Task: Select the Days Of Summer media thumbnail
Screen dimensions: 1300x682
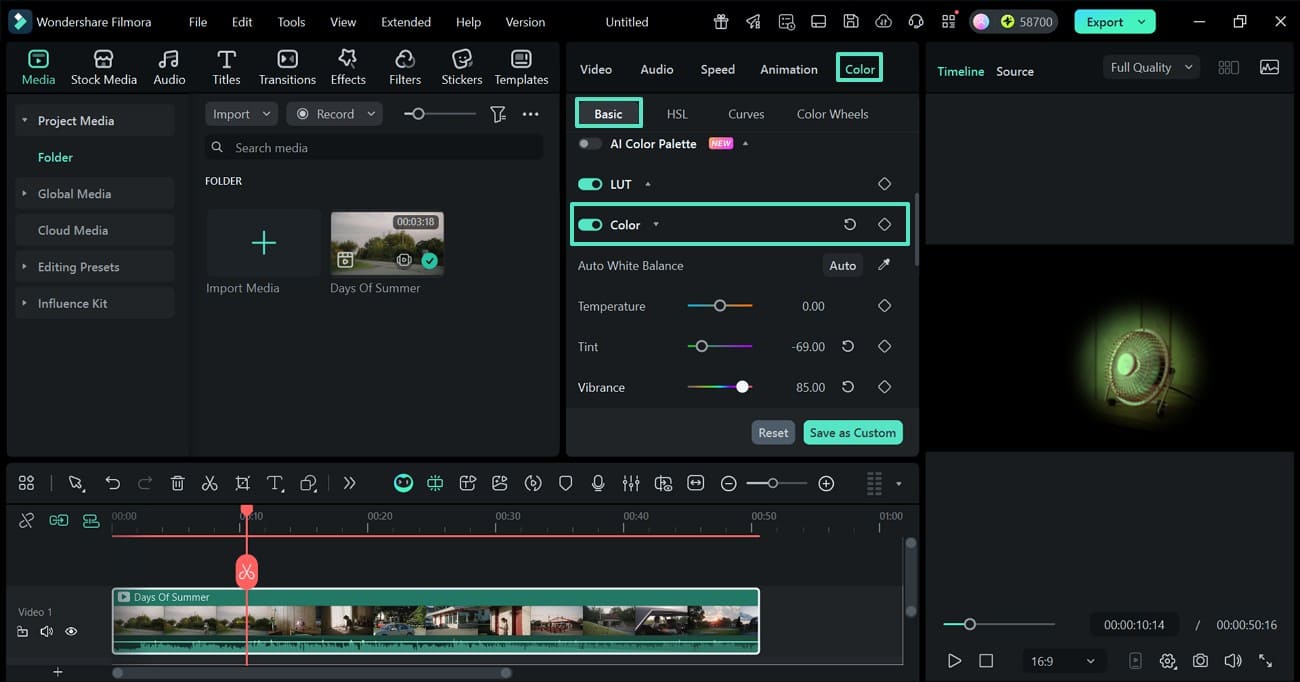Action: pos(387,241)
